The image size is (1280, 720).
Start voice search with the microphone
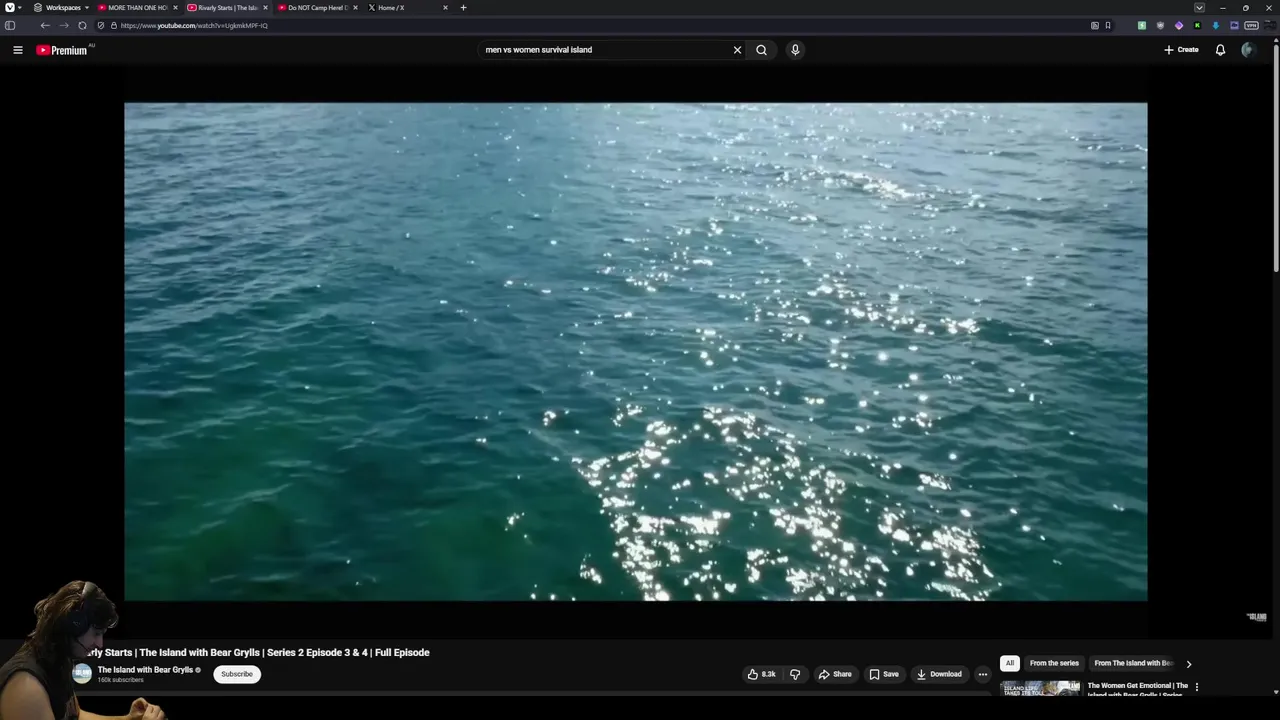(x=795, y=50)
